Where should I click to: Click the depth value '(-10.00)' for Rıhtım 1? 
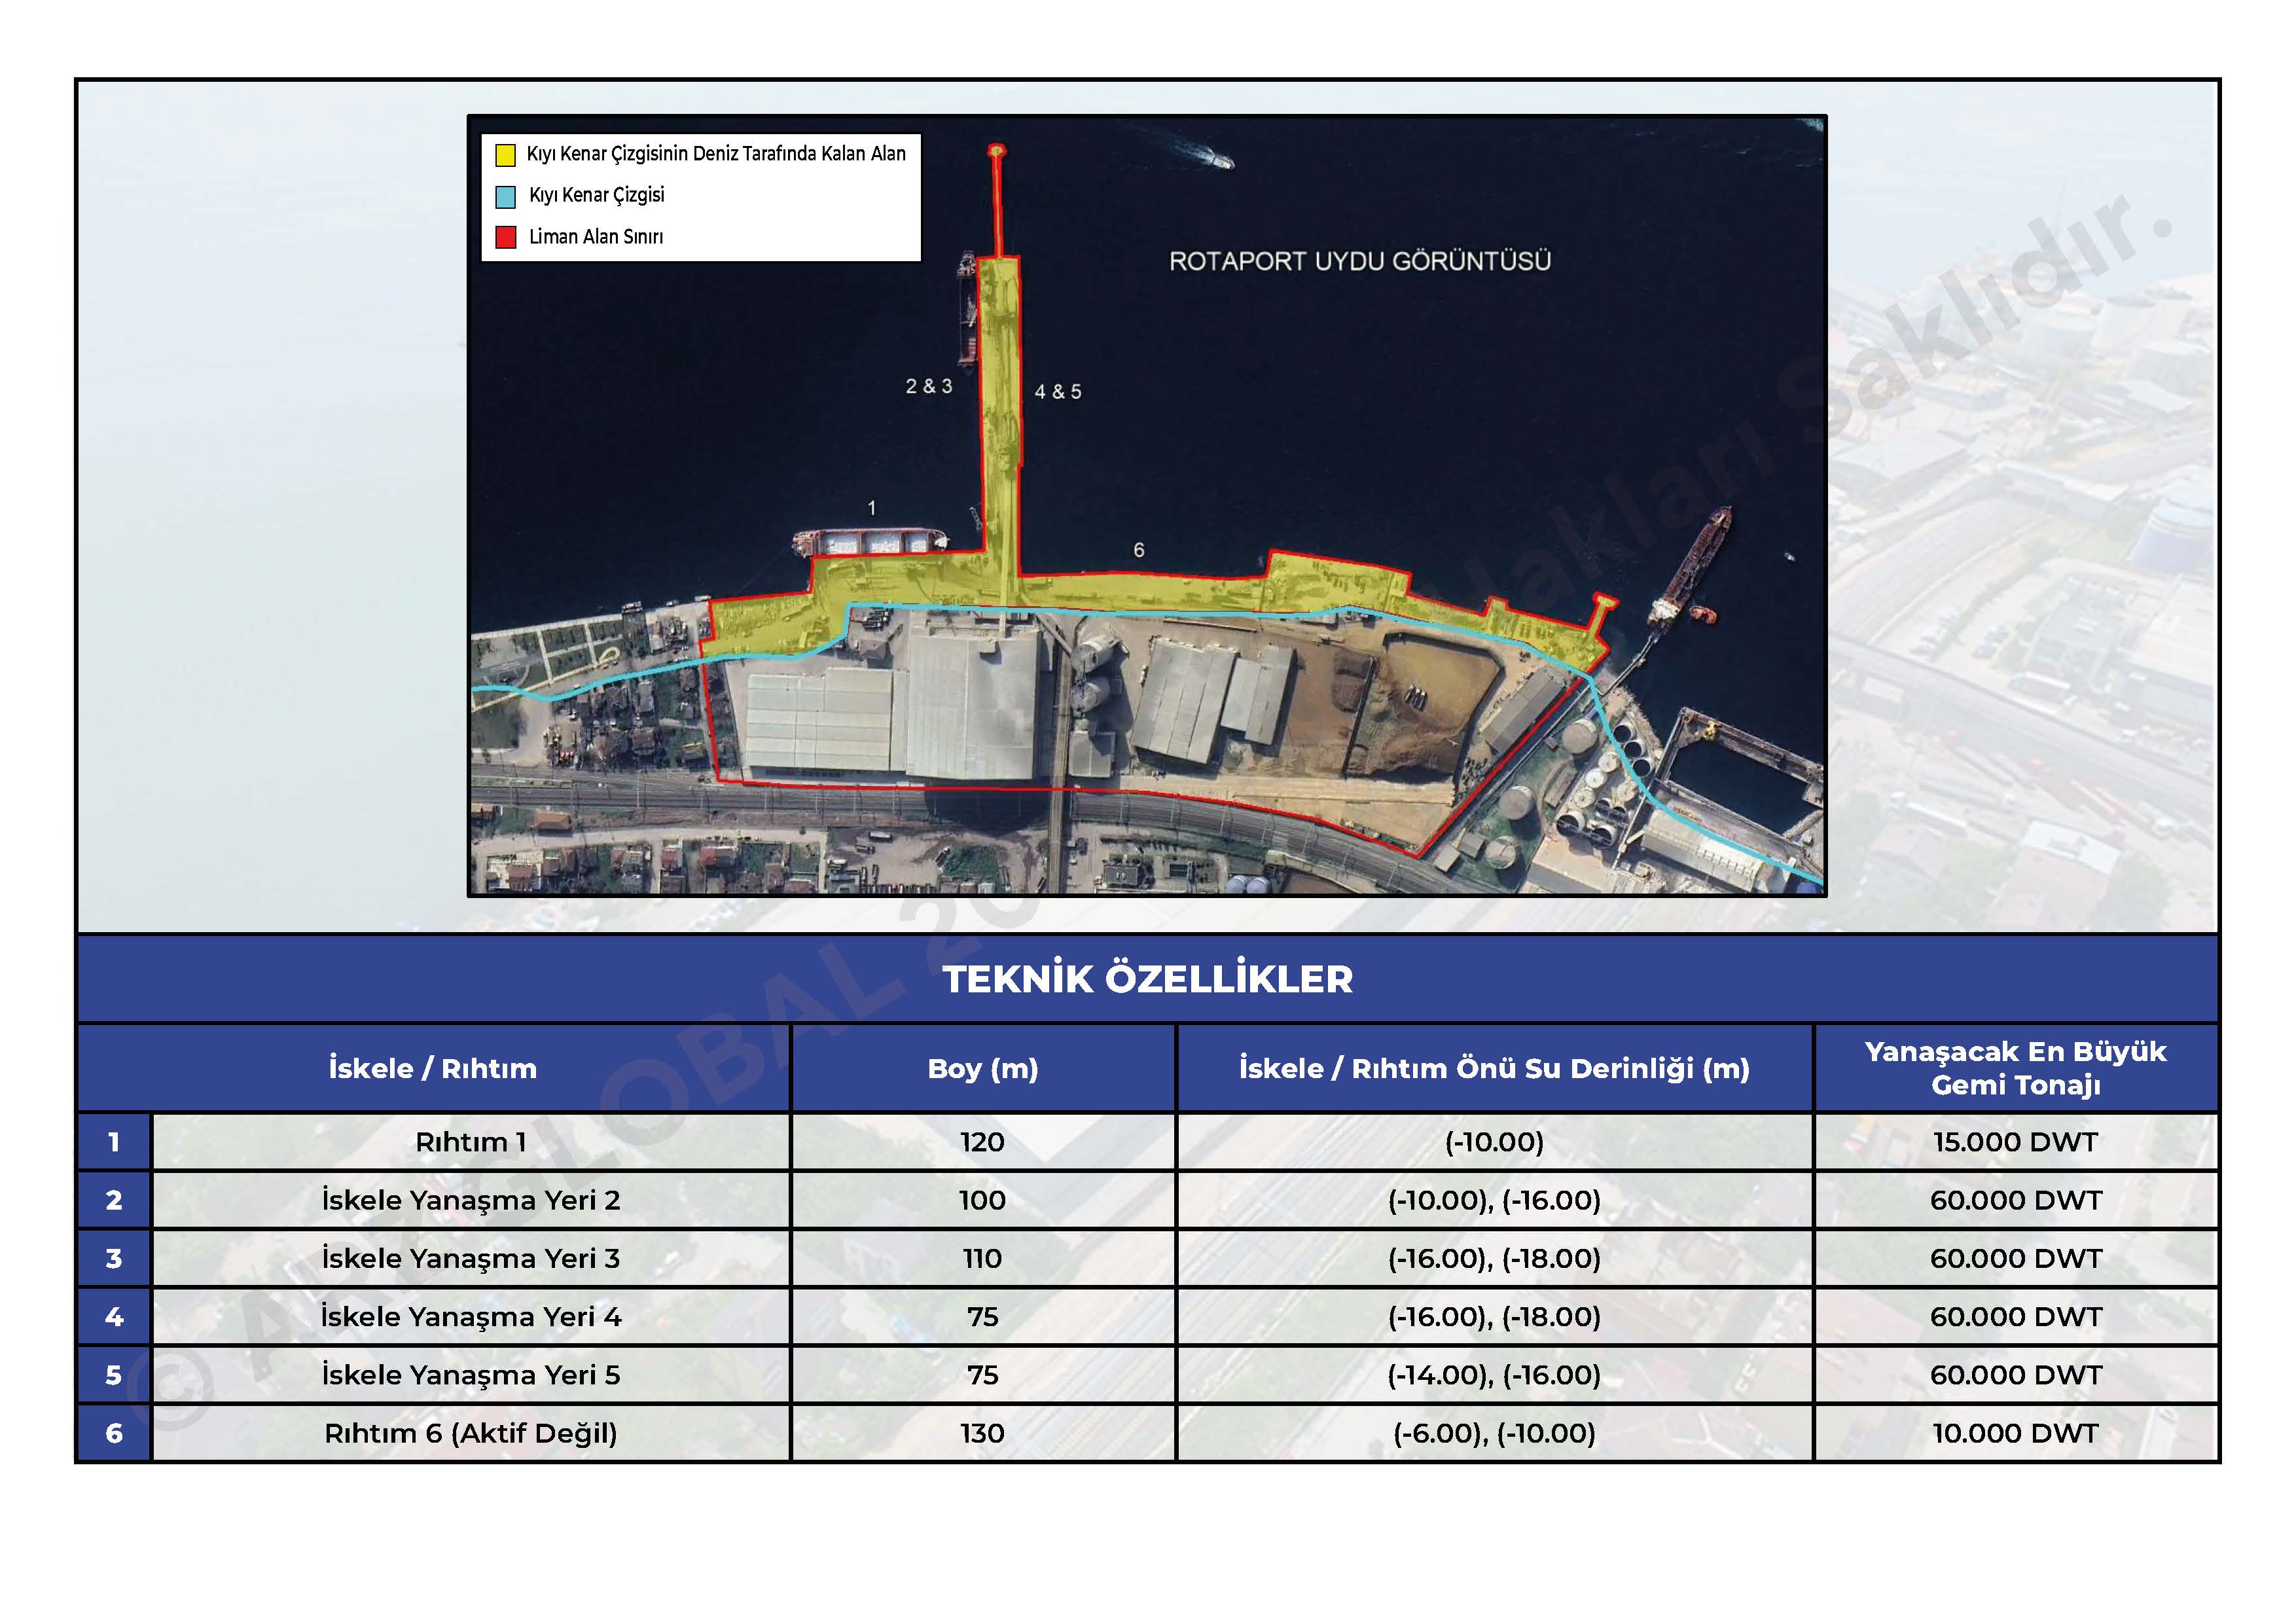pos(1495,1142)
